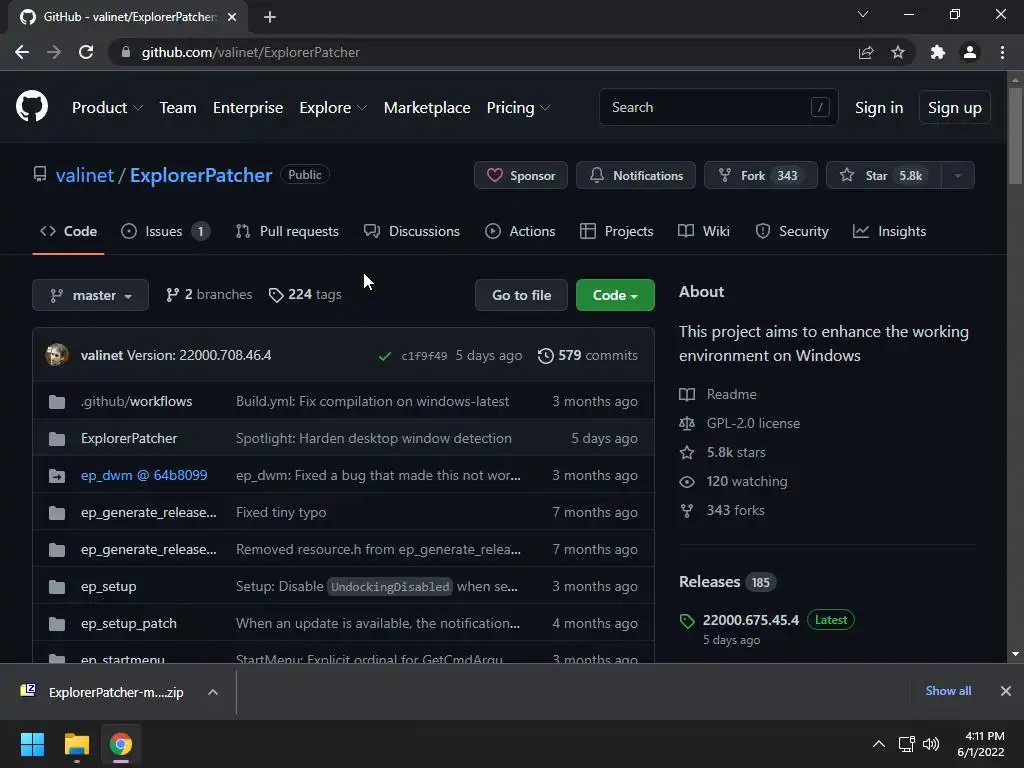Viewport: 1024px width, 768px height.
Task: View the 2 branches link
Action: pyautogui.click(x=208, y=295)
